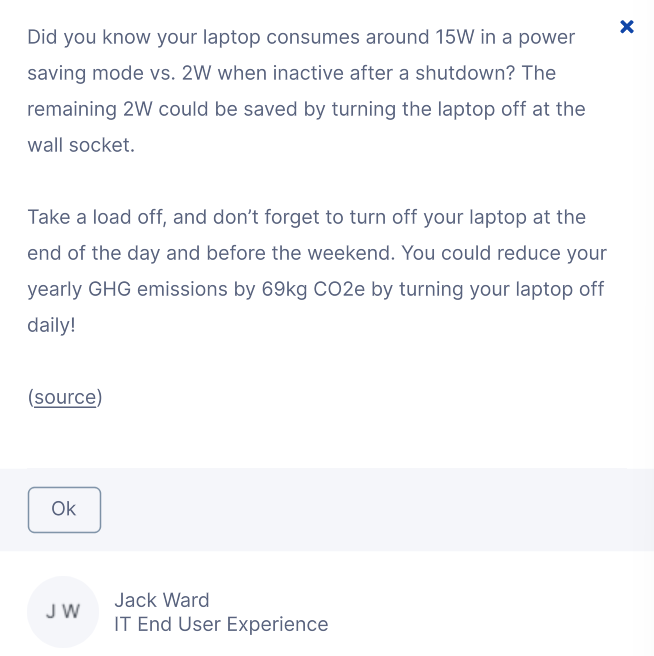
Task: Click the words saving mode in the text
Action: 80,73
